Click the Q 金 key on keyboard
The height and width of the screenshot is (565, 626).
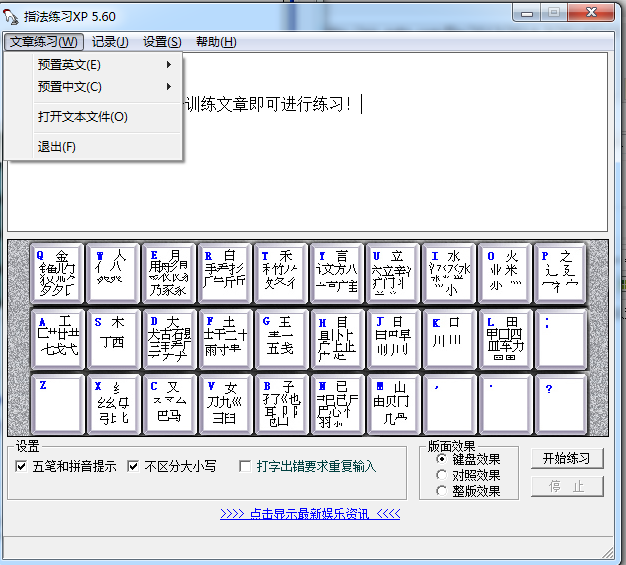tap(56, 272)
